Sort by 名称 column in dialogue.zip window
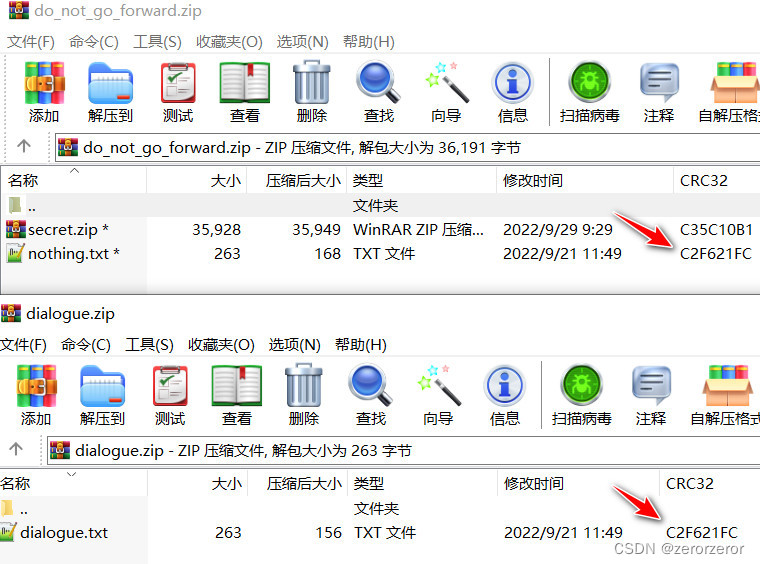Image resolution: width=760 pixels, height=564 pixels. pos(74,483)
